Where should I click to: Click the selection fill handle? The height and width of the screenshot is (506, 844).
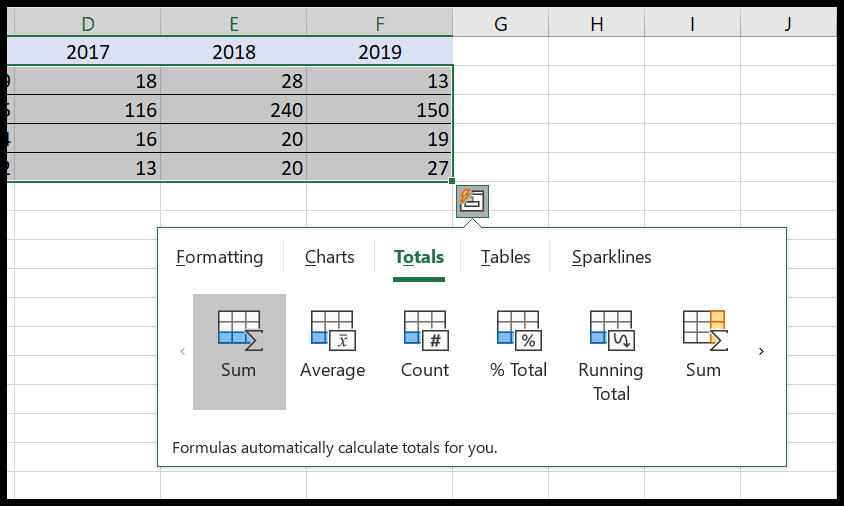point(452,181)
